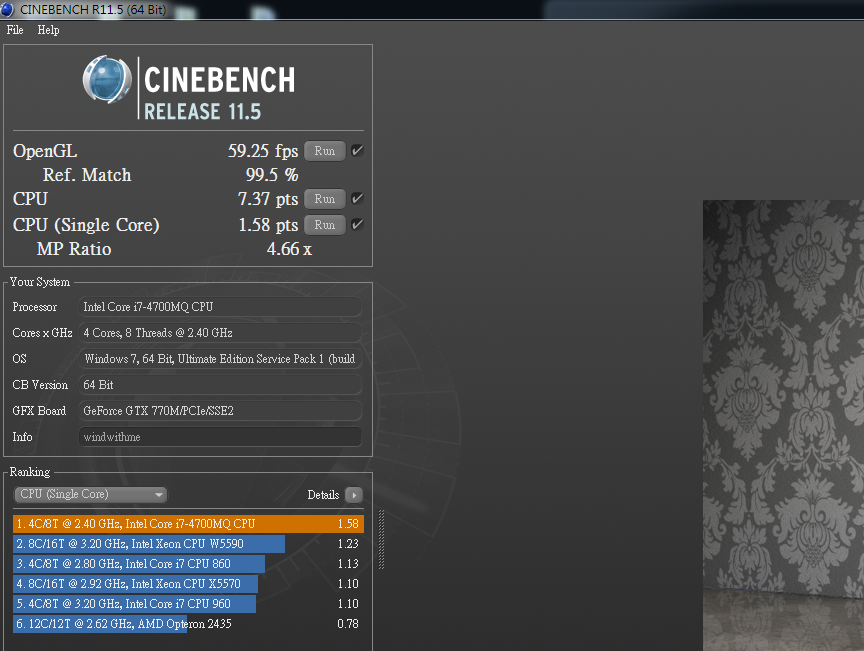Click the Cinebench title bar app icon
864x651 pixels.
[7, 9]
